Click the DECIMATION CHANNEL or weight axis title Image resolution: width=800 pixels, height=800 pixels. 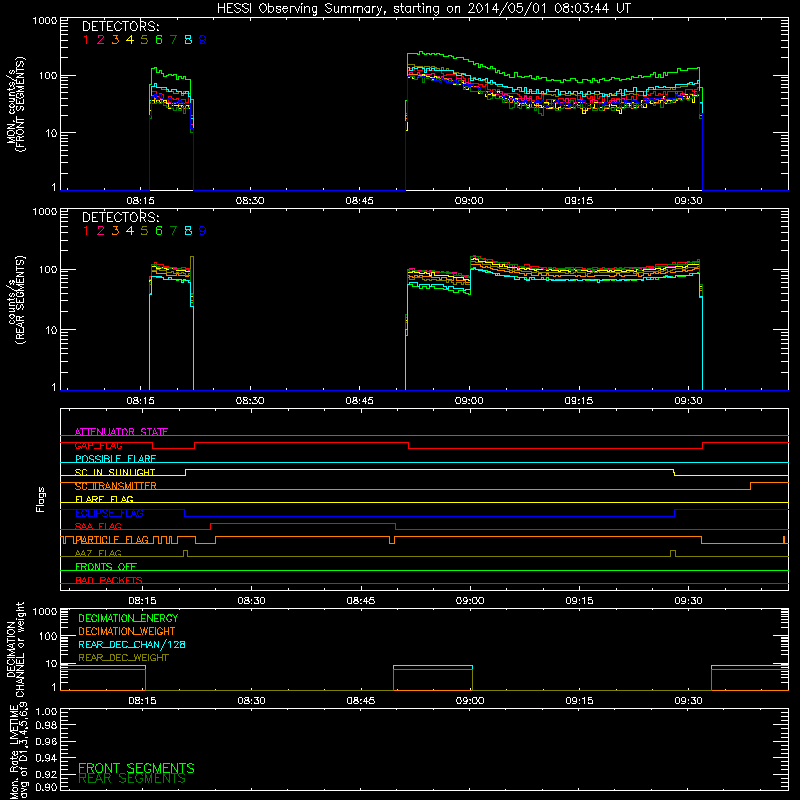(15, 649)
